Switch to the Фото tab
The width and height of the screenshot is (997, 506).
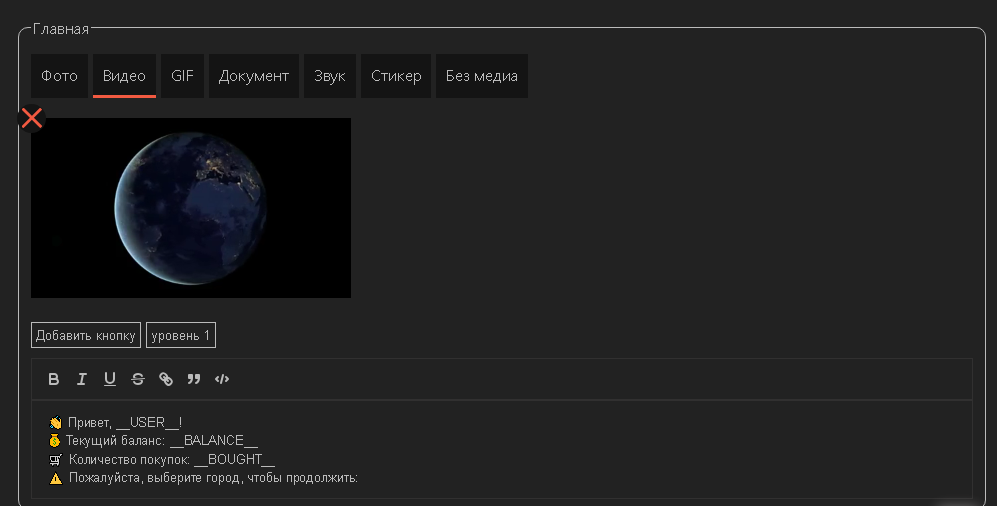coord(59,76)
